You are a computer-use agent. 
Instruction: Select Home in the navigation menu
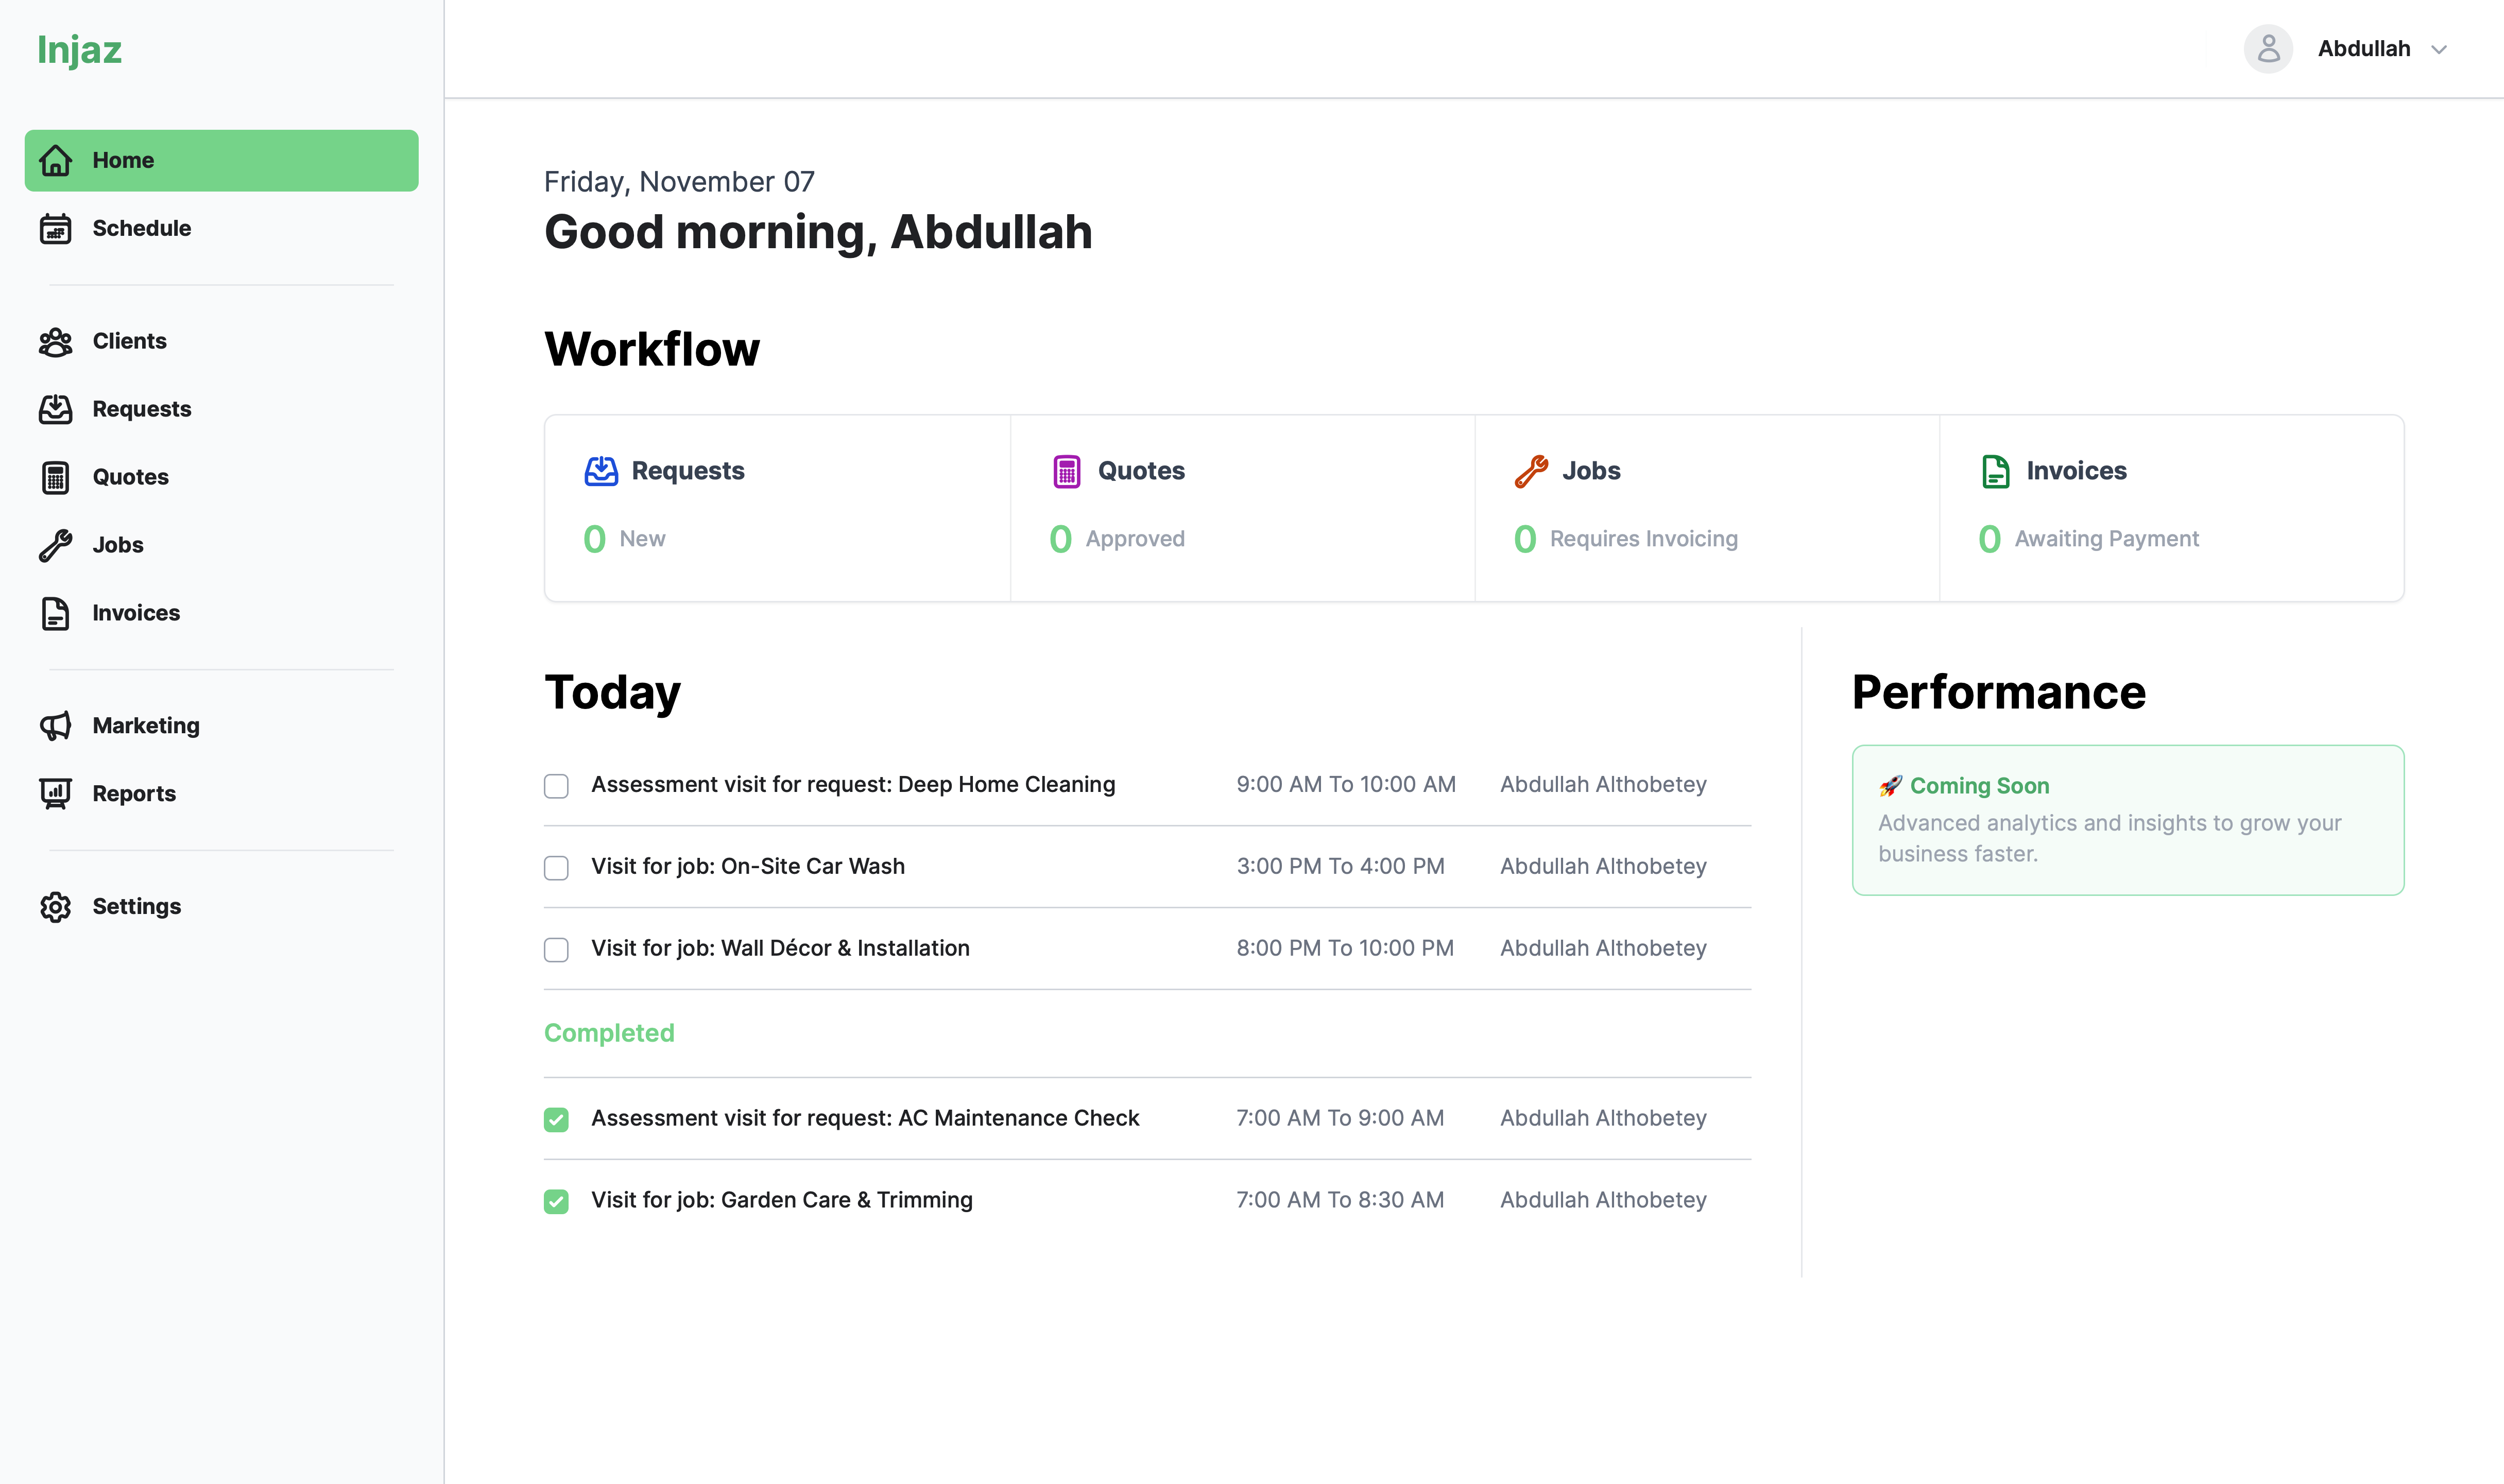(221, 160)
